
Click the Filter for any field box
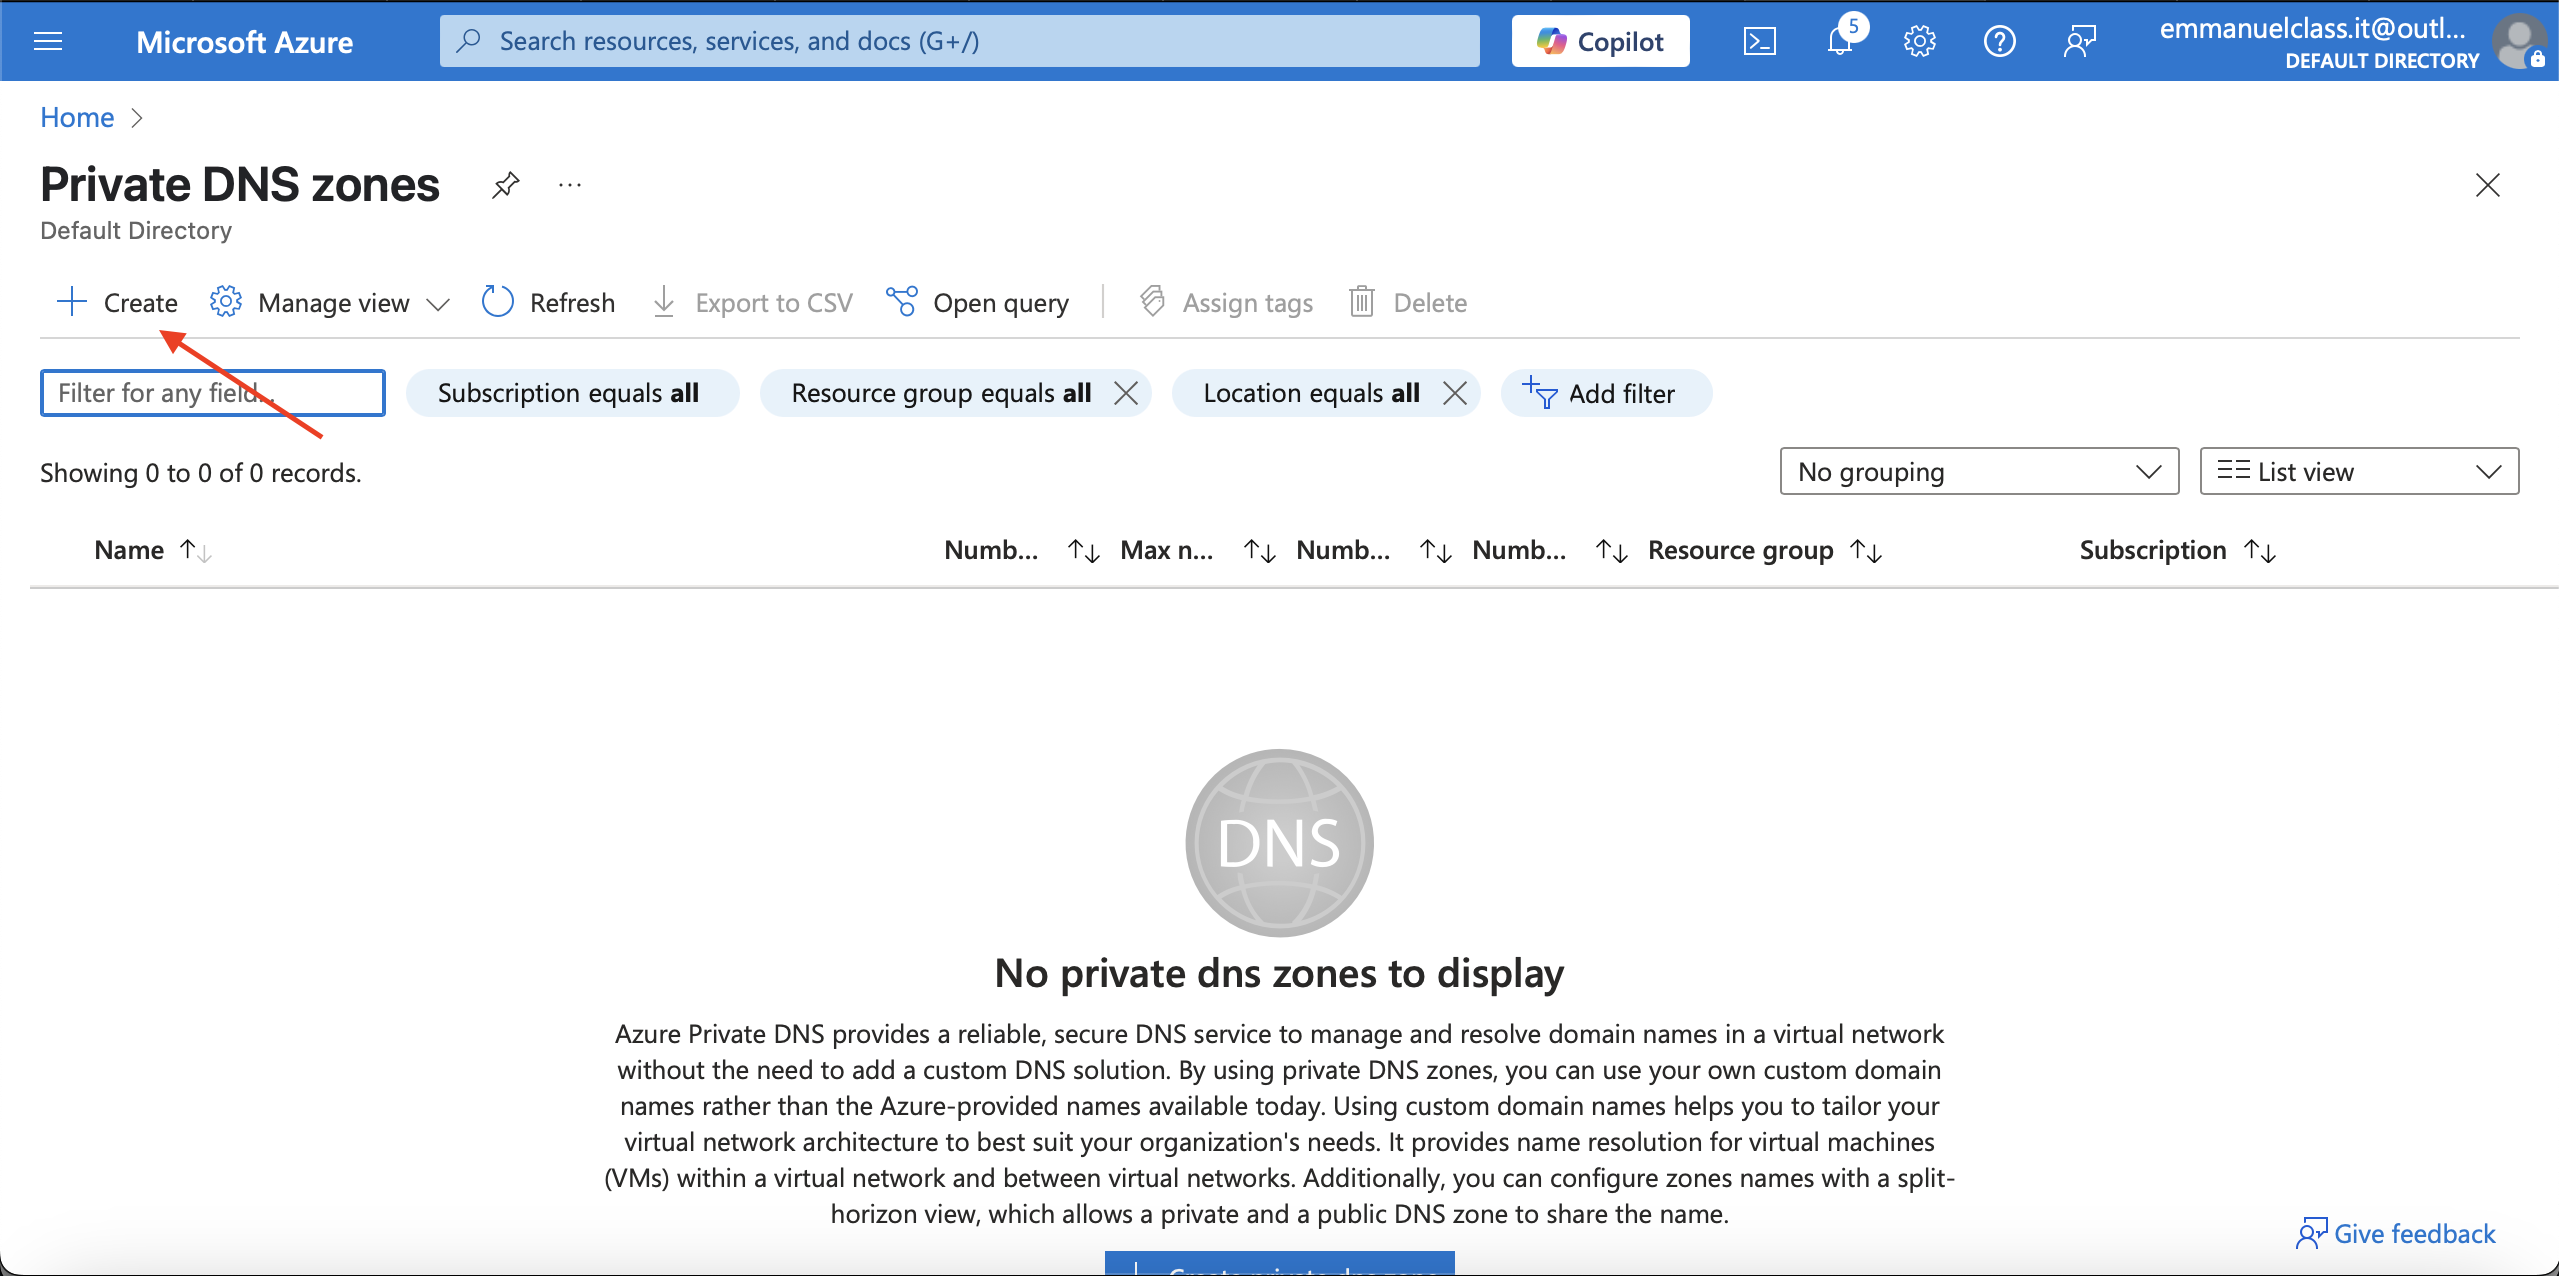(x=213, y=393)
